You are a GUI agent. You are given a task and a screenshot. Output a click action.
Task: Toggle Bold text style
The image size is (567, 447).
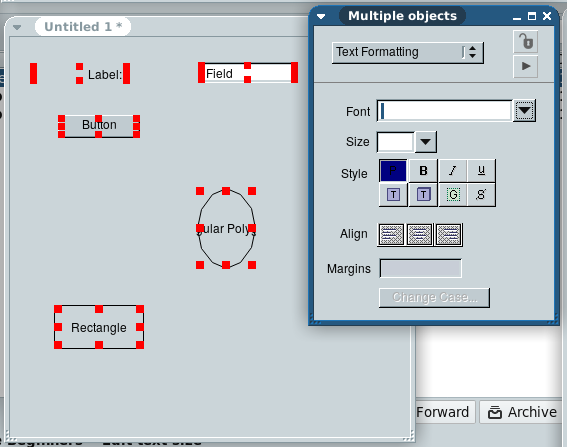pyautogui.click(x=423, y=171)
